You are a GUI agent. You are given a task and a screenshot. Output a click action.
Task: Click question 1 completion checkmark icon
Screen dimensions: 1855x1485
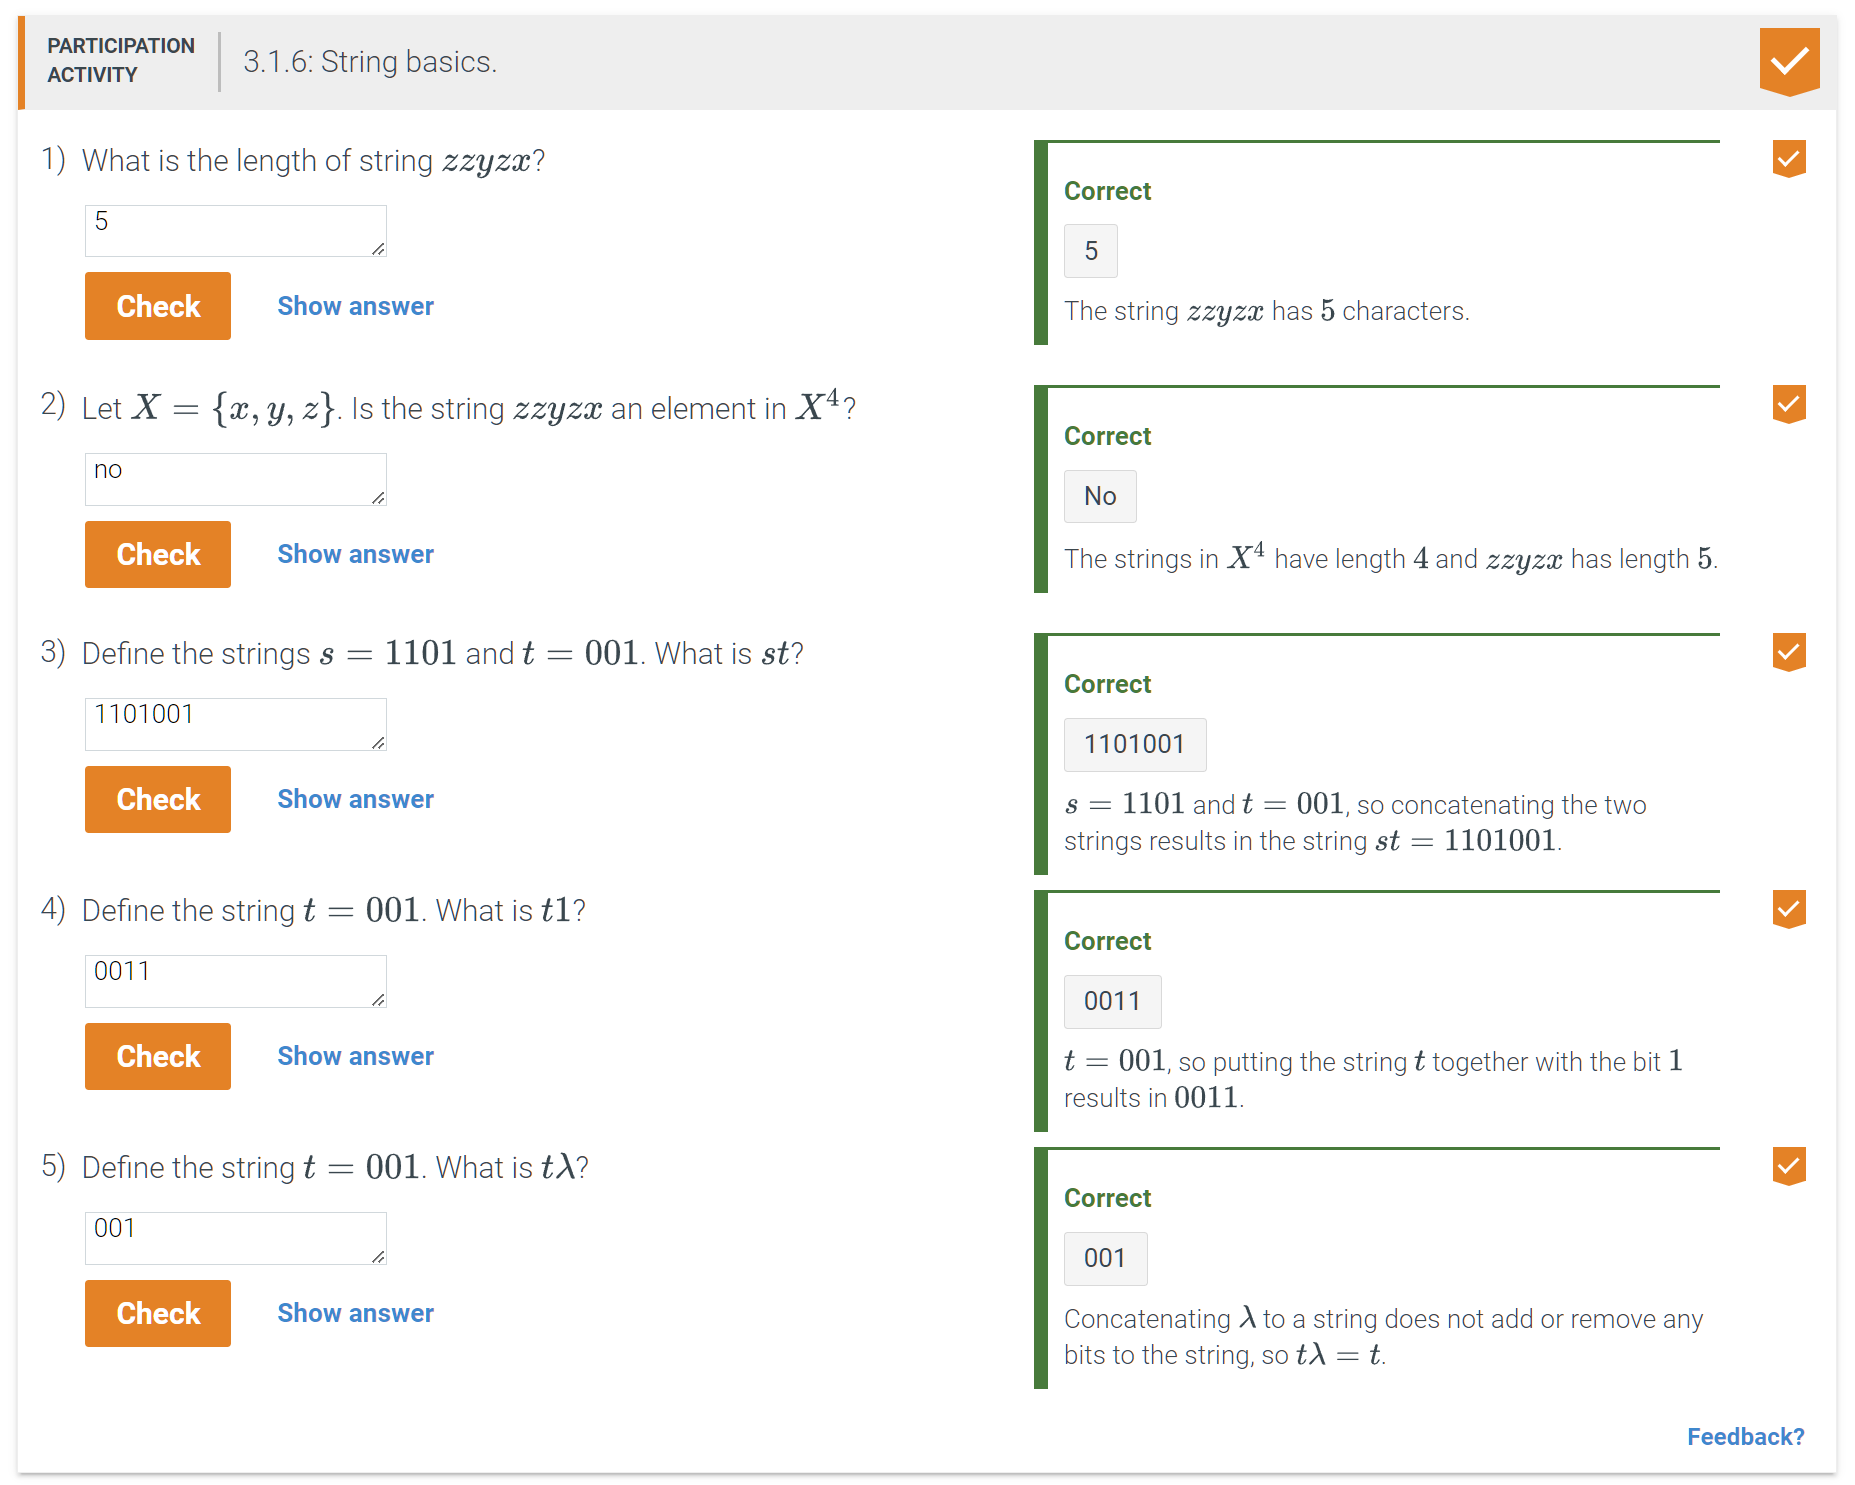point(1788,159)
